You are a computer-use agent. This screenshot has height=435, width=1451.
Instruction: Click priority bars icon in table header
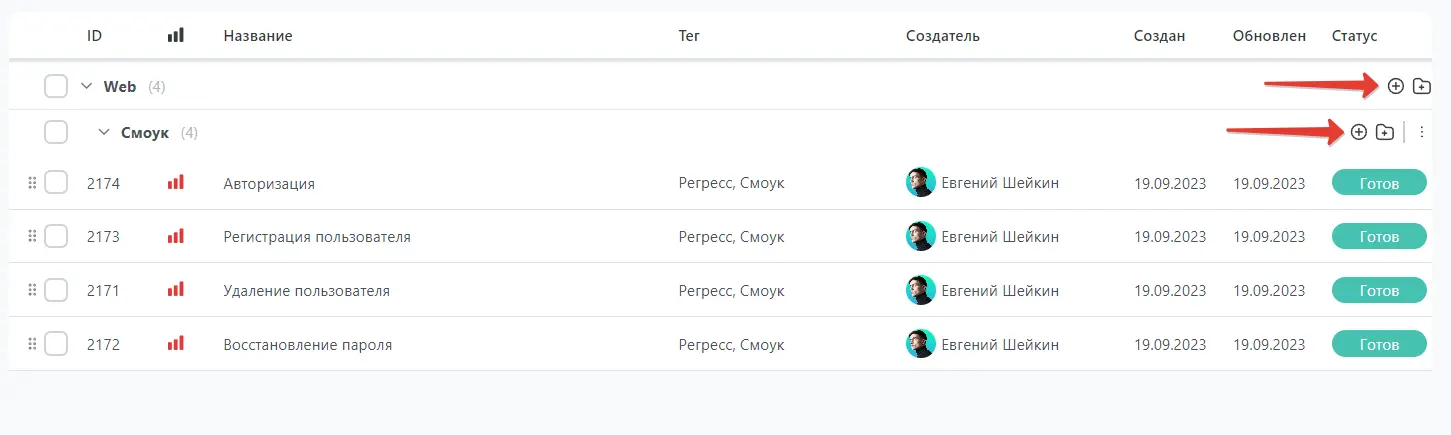pyautogui.click(x=176, y=36)
